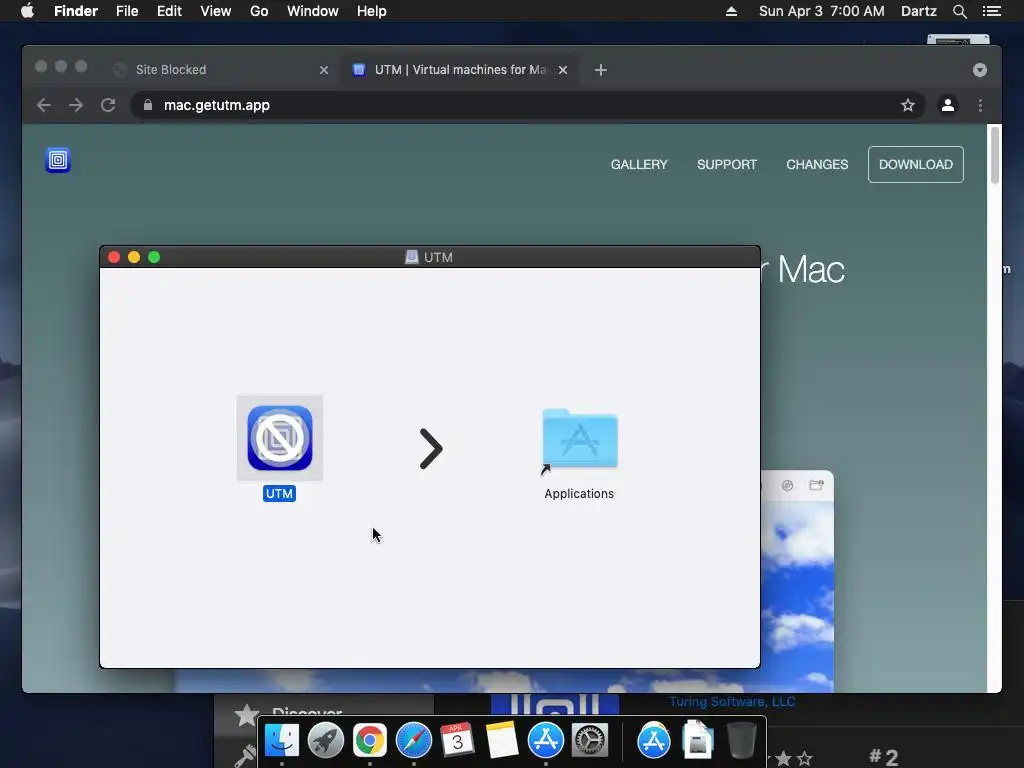The height and width of the screenshot is (768, 1024).
Task: Open the Edit menu
Action: coord(169,11)
